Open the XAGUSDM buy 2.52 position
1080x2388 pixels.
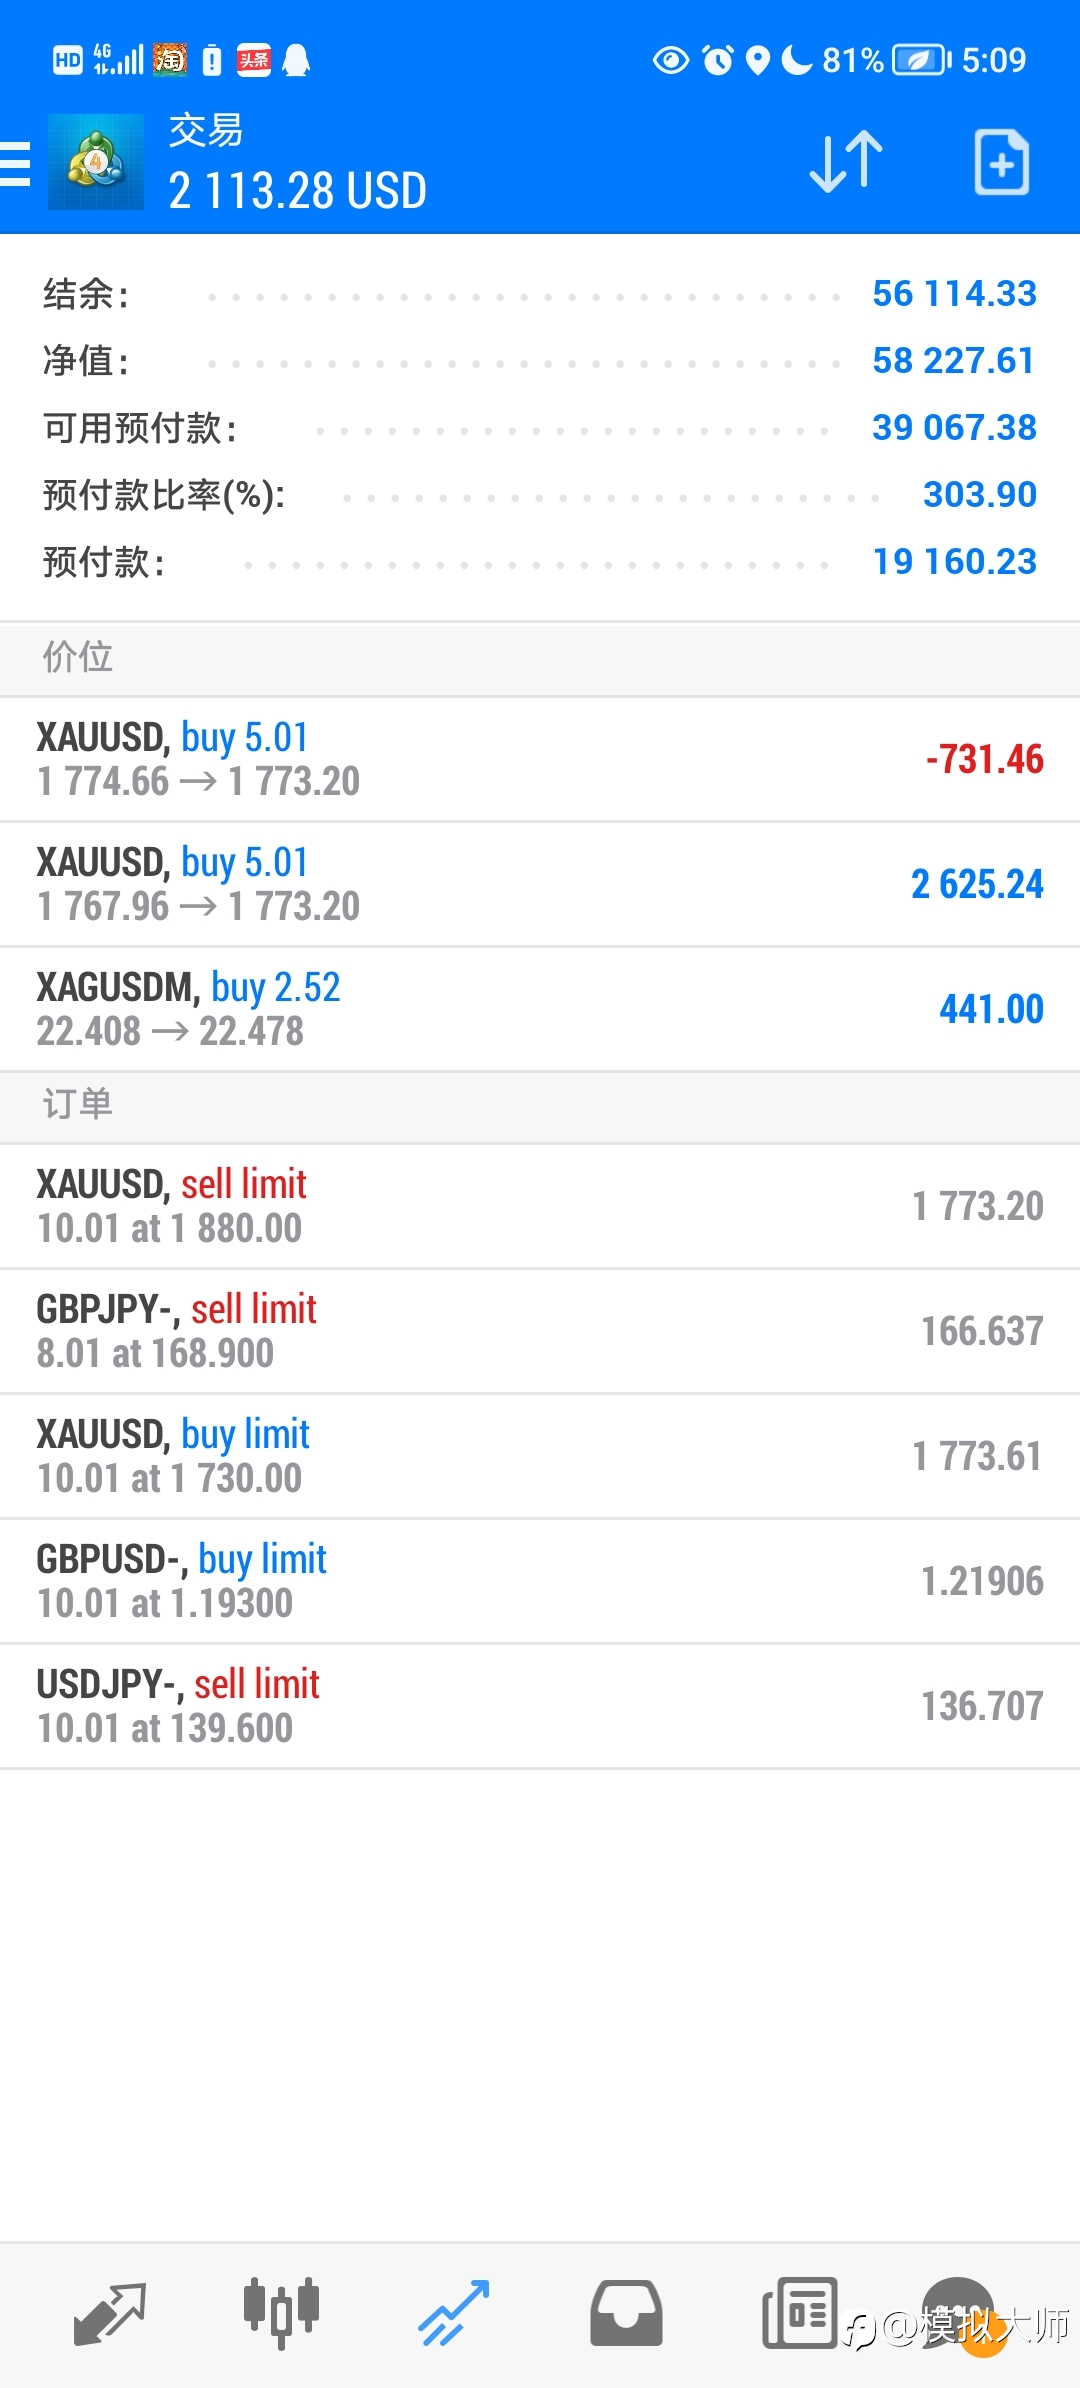(x=540, y=1010)
